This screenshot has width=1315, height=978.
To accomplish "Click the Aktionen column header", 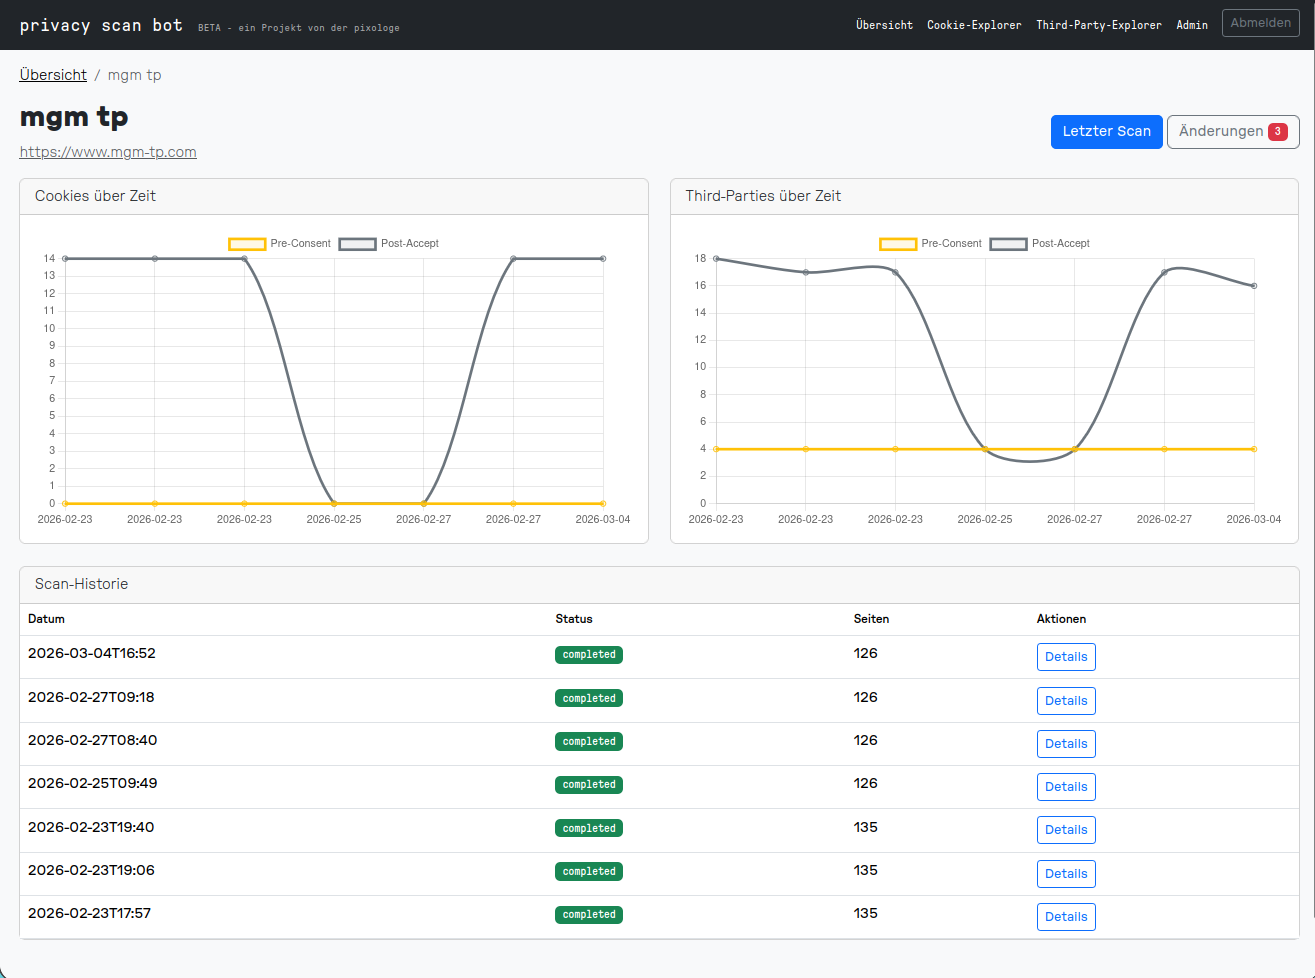I will click(x=1061, y=619).
